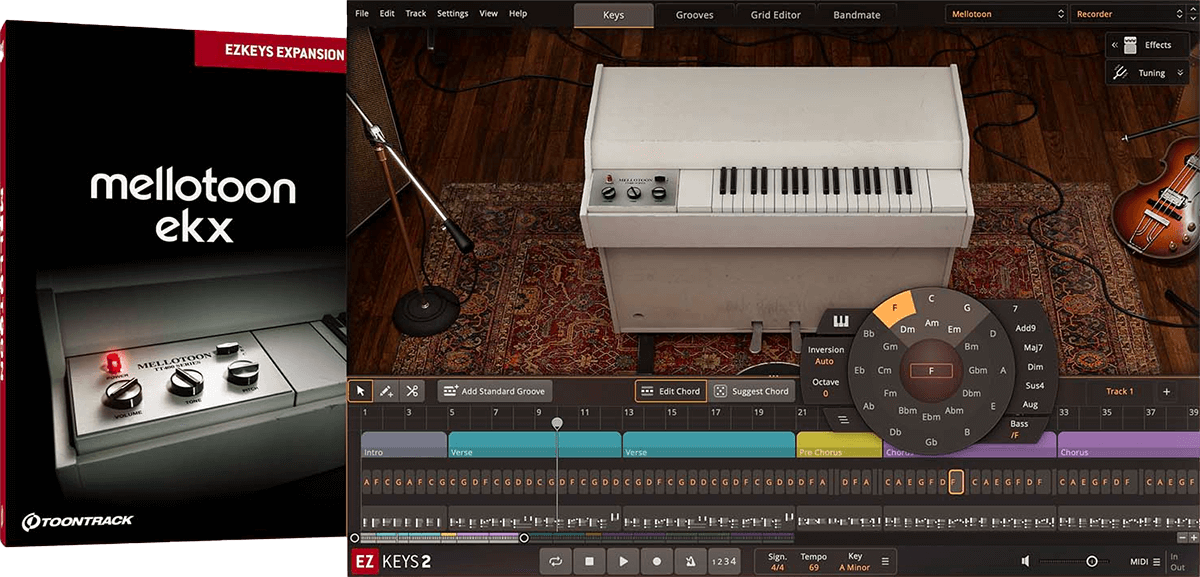Choose the 7 chord type

1014,308
